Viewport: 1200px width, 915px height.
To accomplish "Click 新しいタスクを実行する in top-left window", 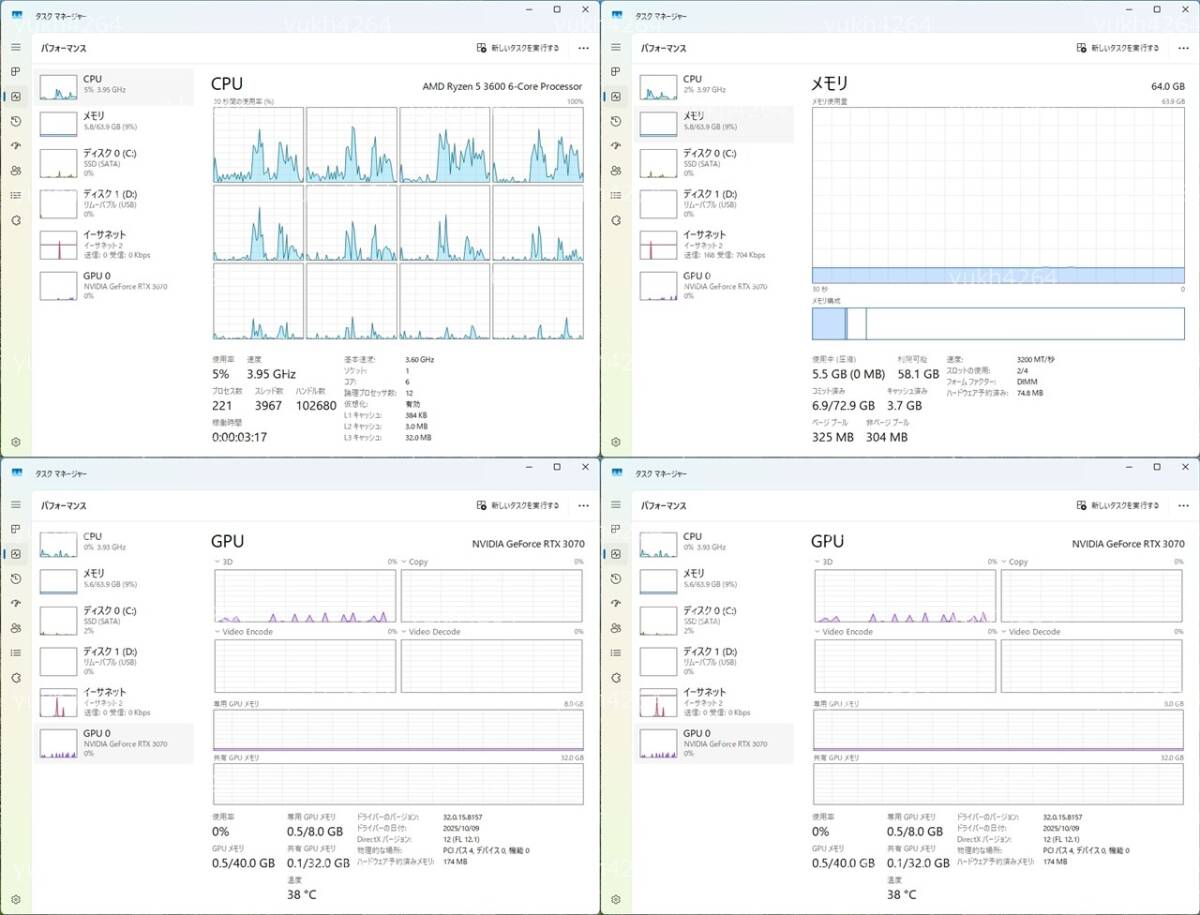I will pos(518,47).
